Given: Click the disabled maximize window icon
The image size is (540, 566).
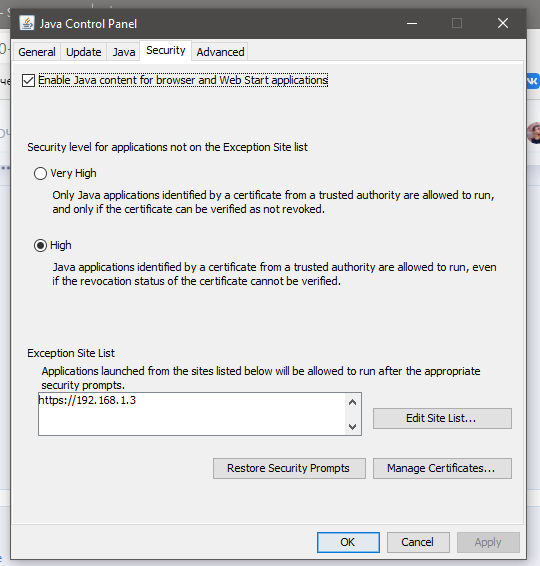Looking at the screenshot, I should point(457,23).
